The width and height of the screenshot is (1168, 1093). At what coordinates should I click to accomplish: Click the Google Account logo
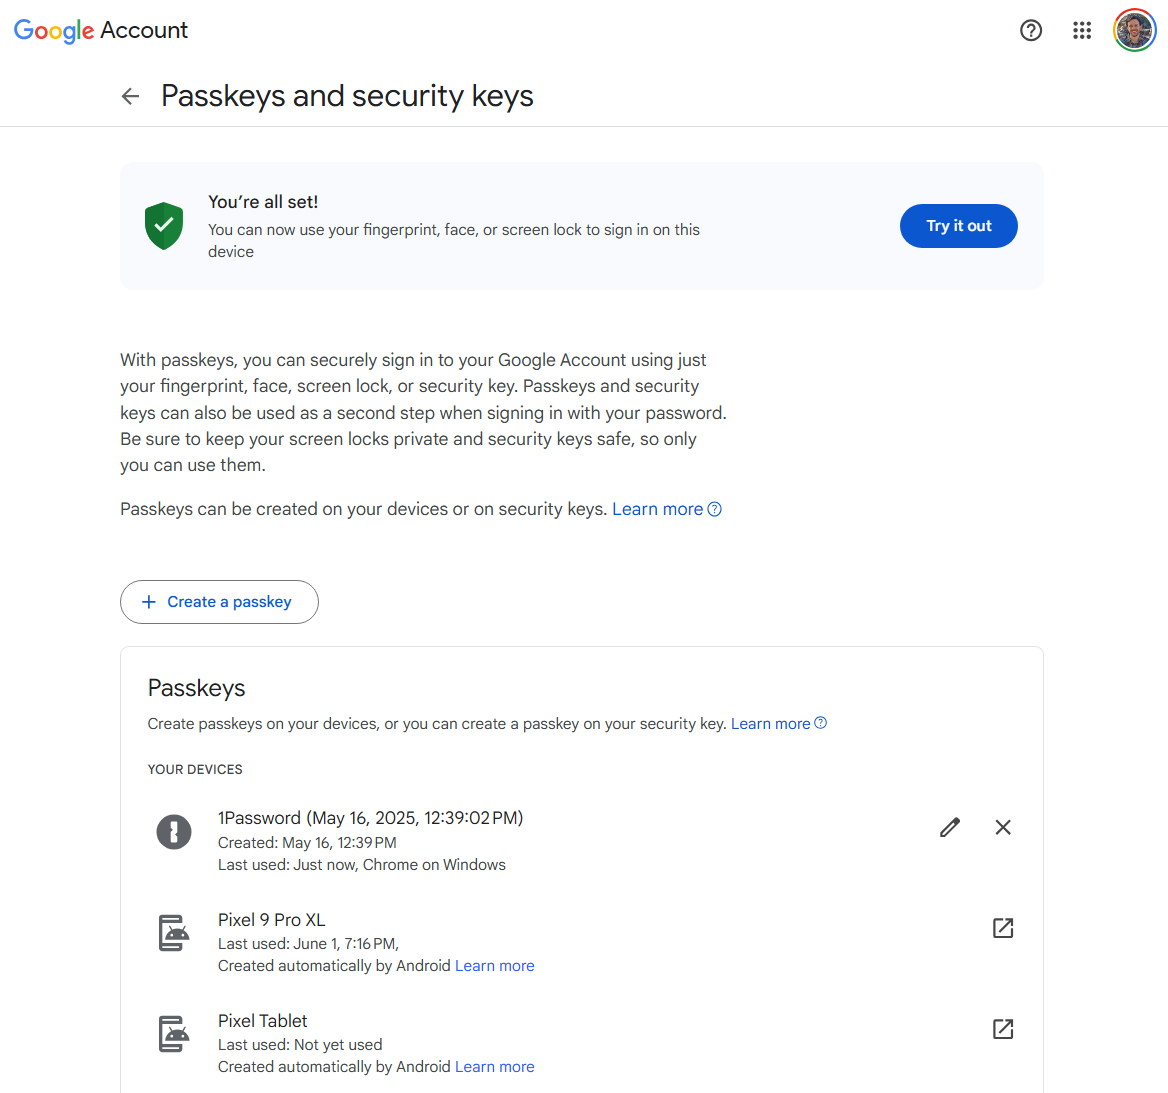(101, 30)
